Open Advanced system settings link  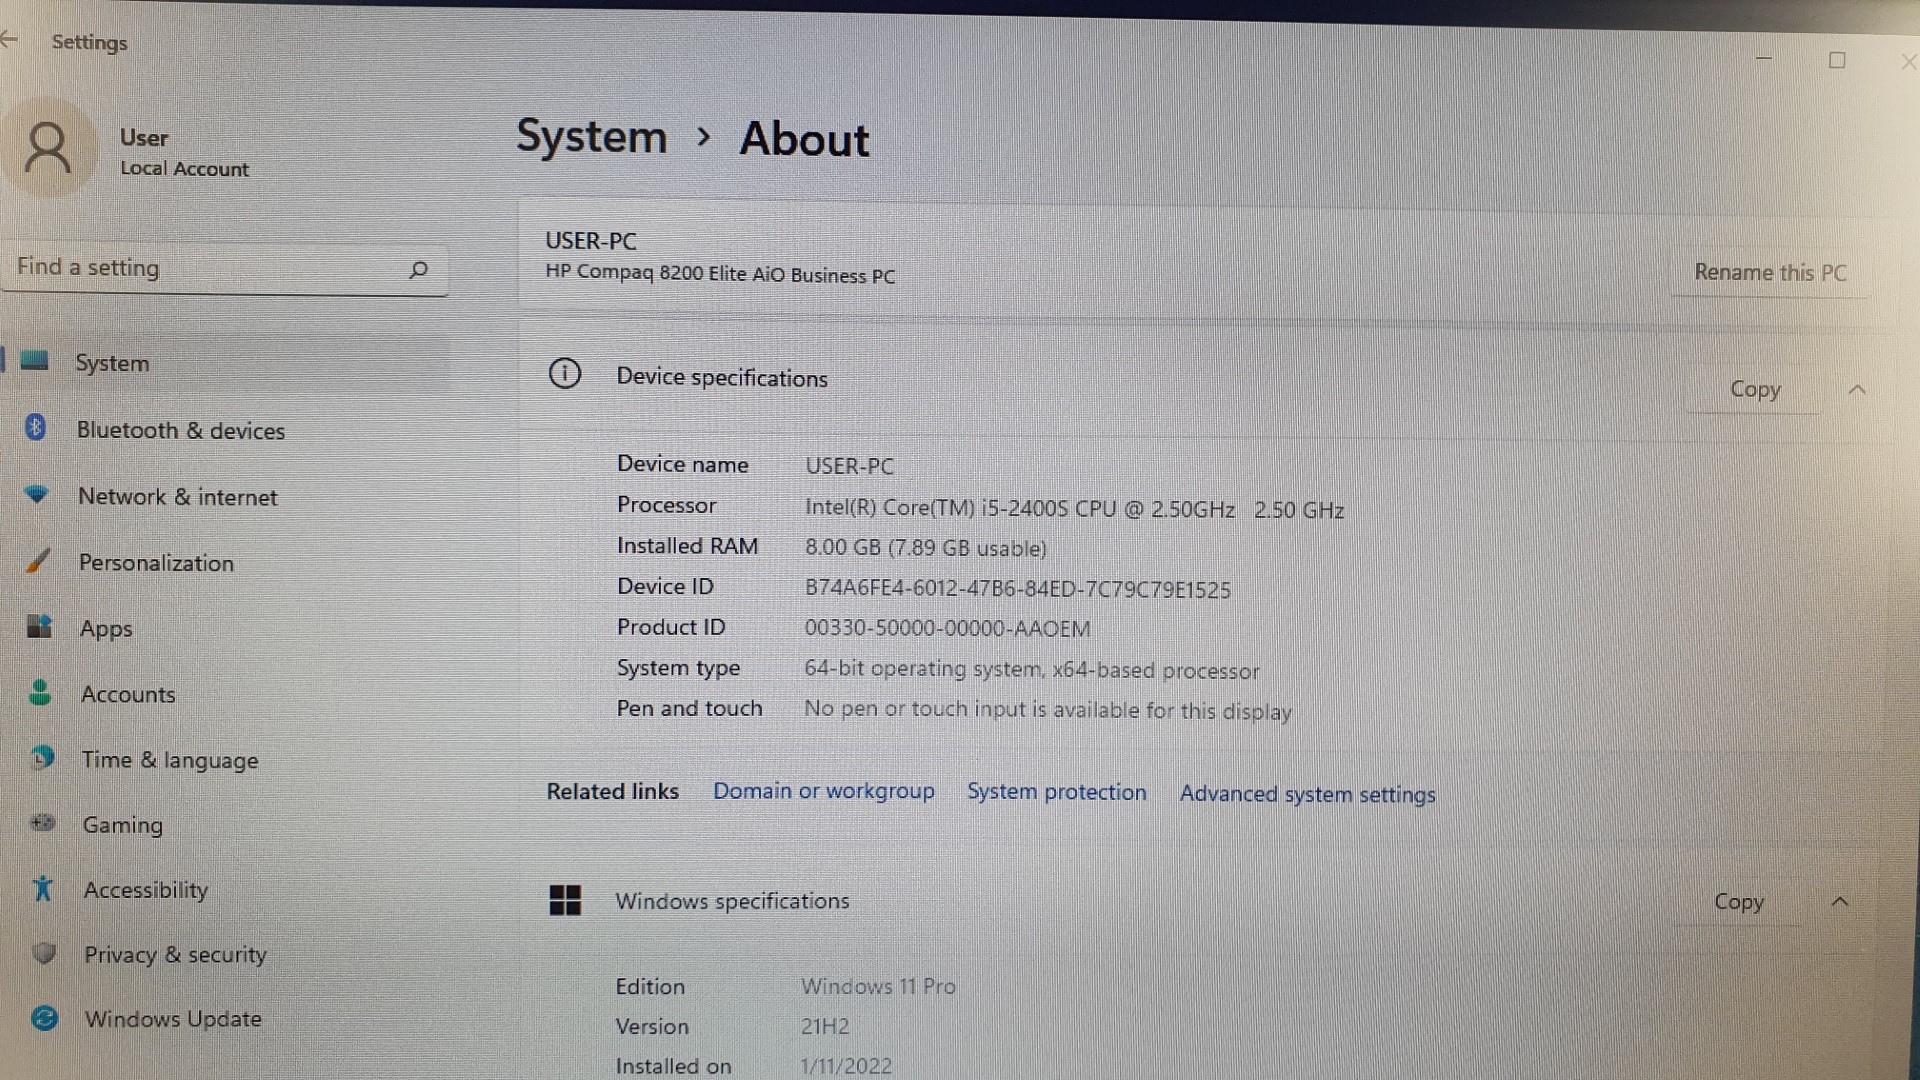[x=1308, y=794]
